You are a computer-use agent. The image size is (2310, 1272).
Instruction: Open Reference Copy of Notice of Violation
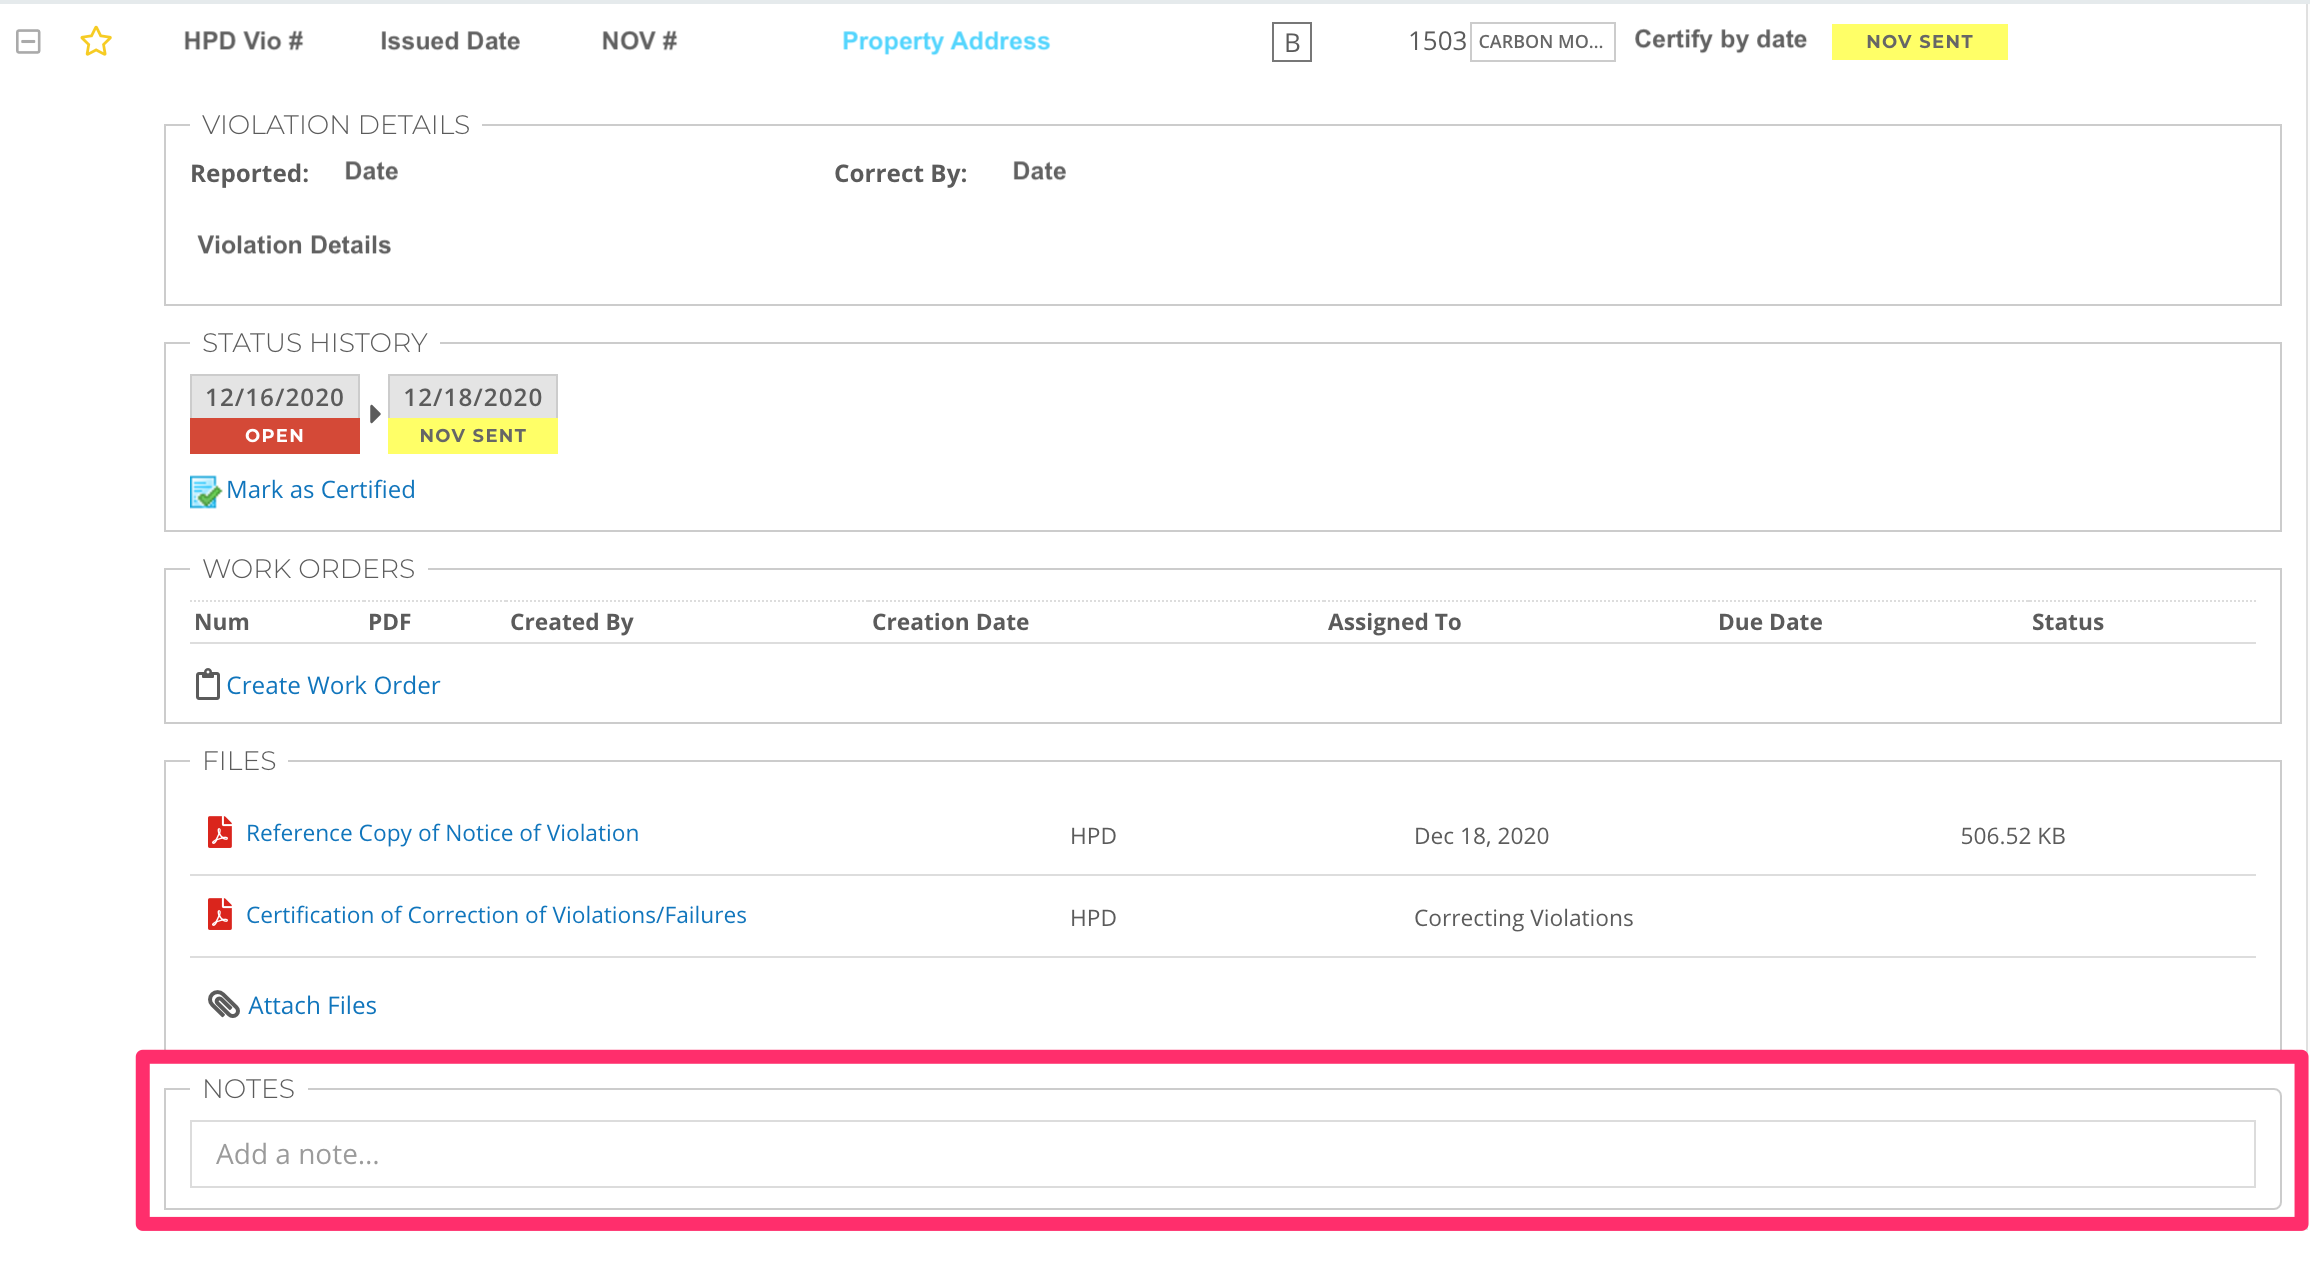click(x=442, y=833)
